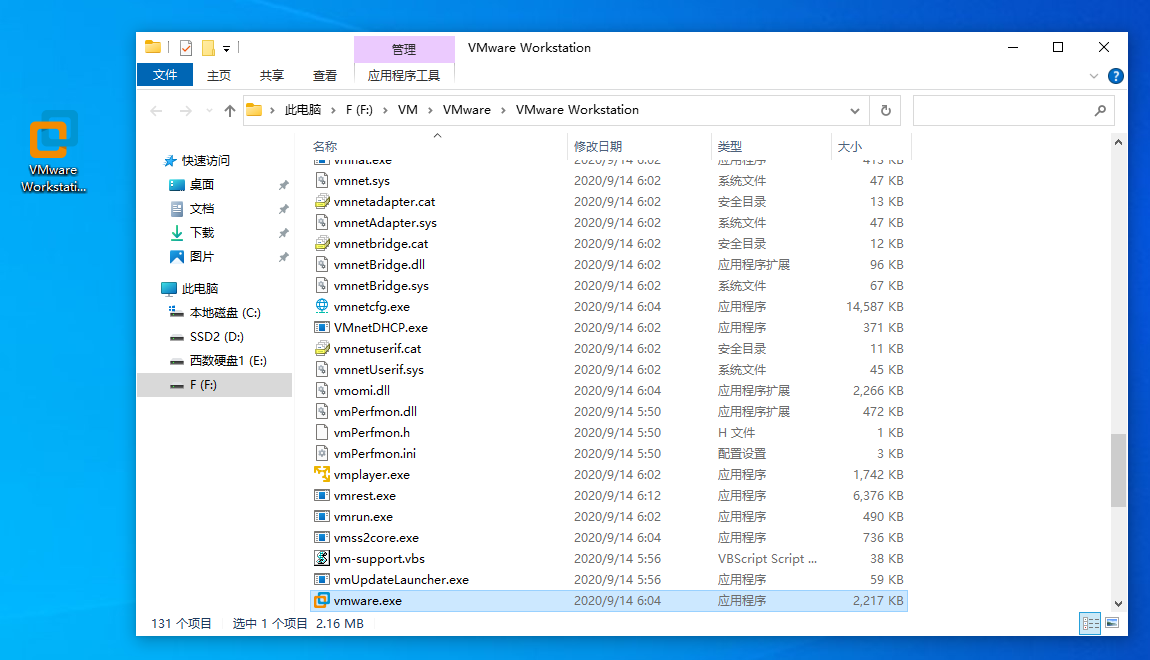Click the 管理 contextual tab header
The width and height of the screenshot is (1150, 660).
403,49
